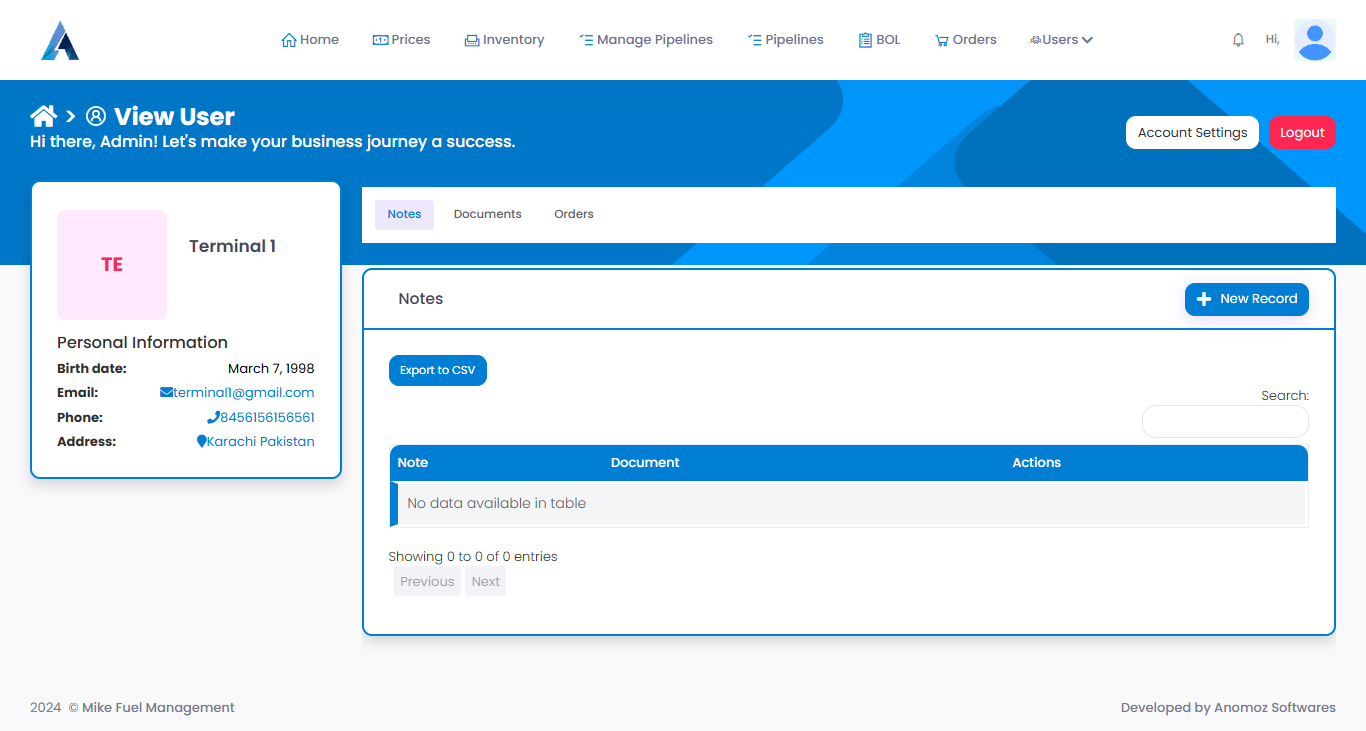Open Account Settings
This screenshot has height=731, width=1366.
(x=1192, y=133)
